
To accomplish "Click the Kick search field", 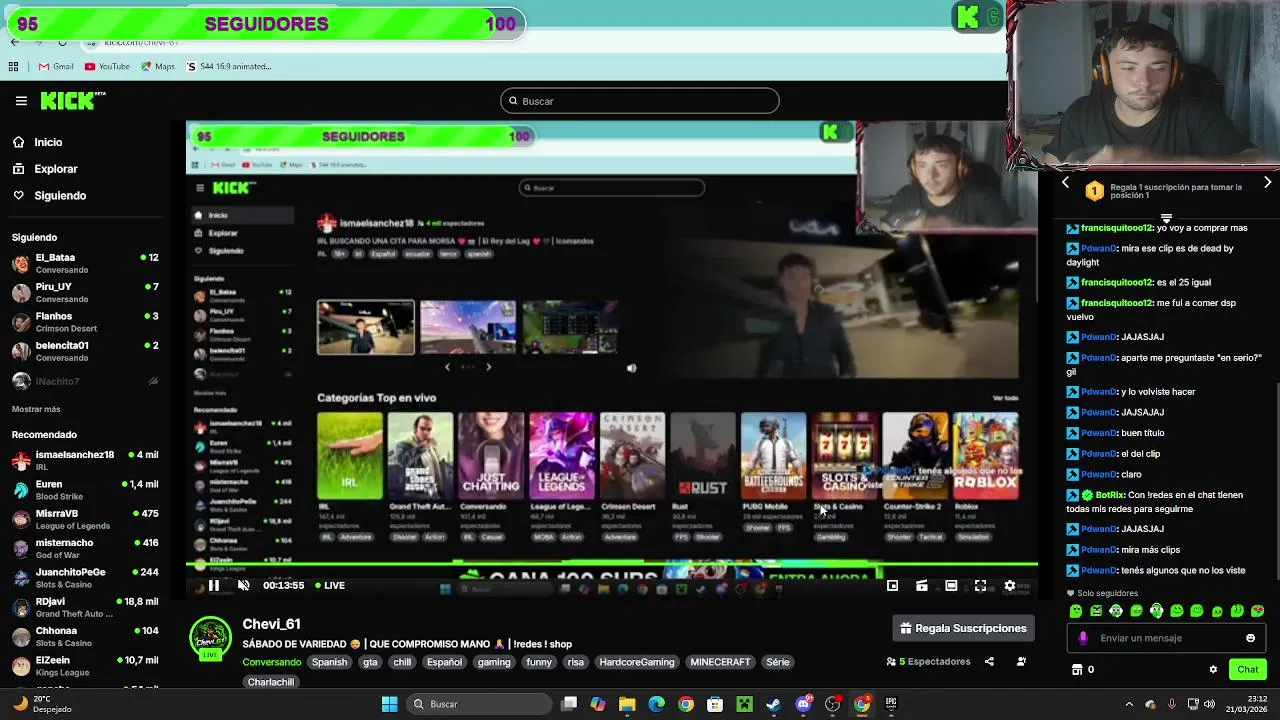I will 639,101.
